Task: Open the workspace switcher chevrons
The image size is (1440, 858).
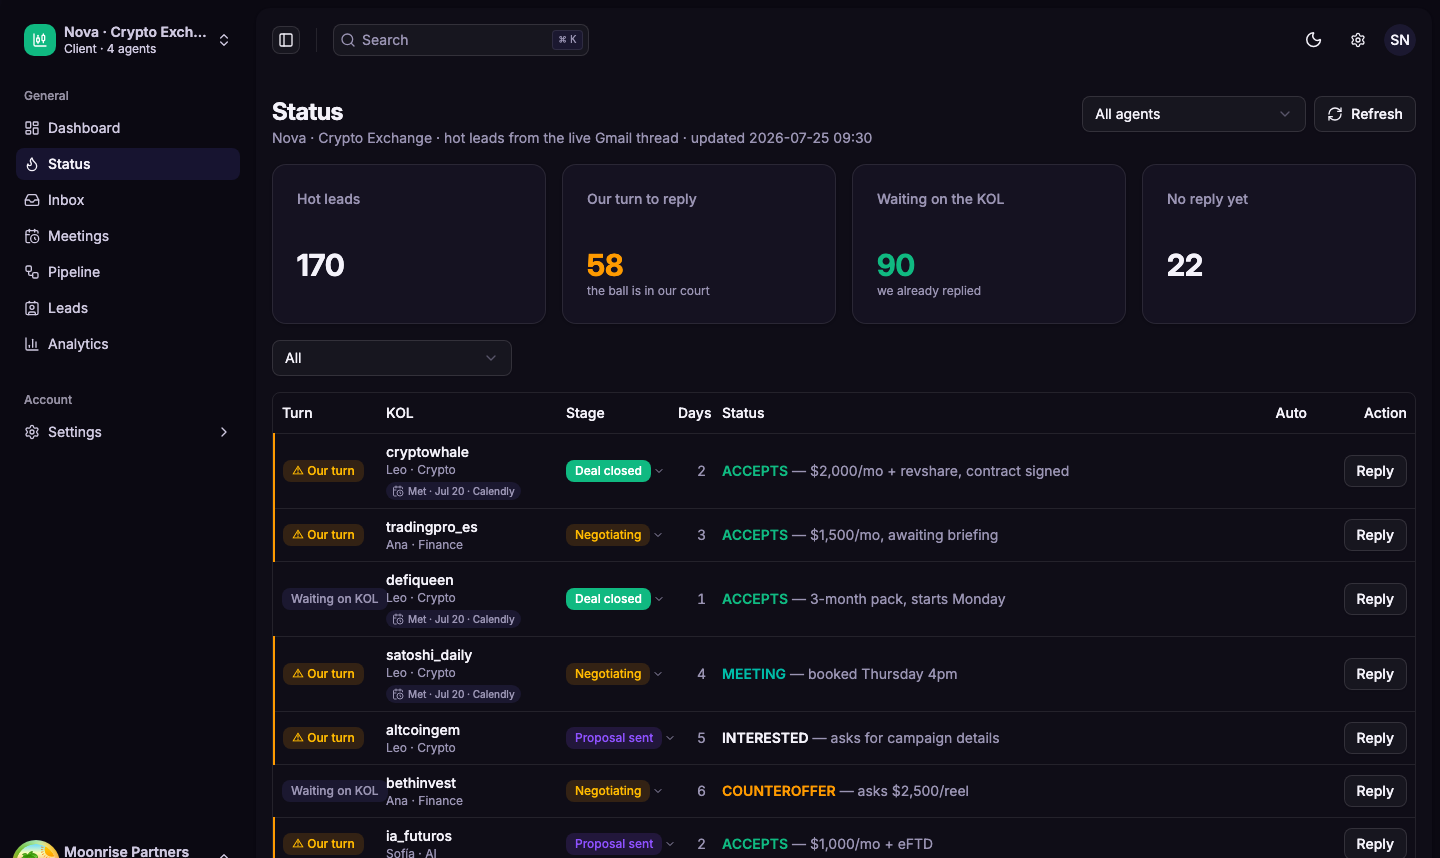Action: tap(224, 40)
